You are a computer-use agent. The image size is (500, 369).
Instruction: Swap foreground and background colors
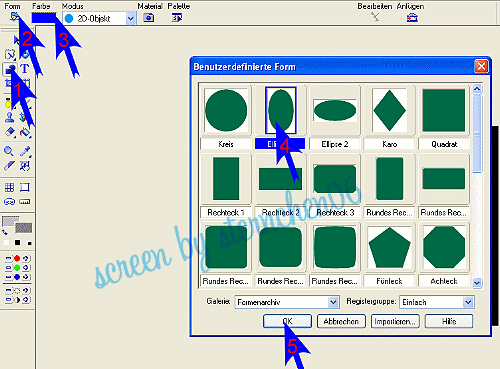point(5,232)
